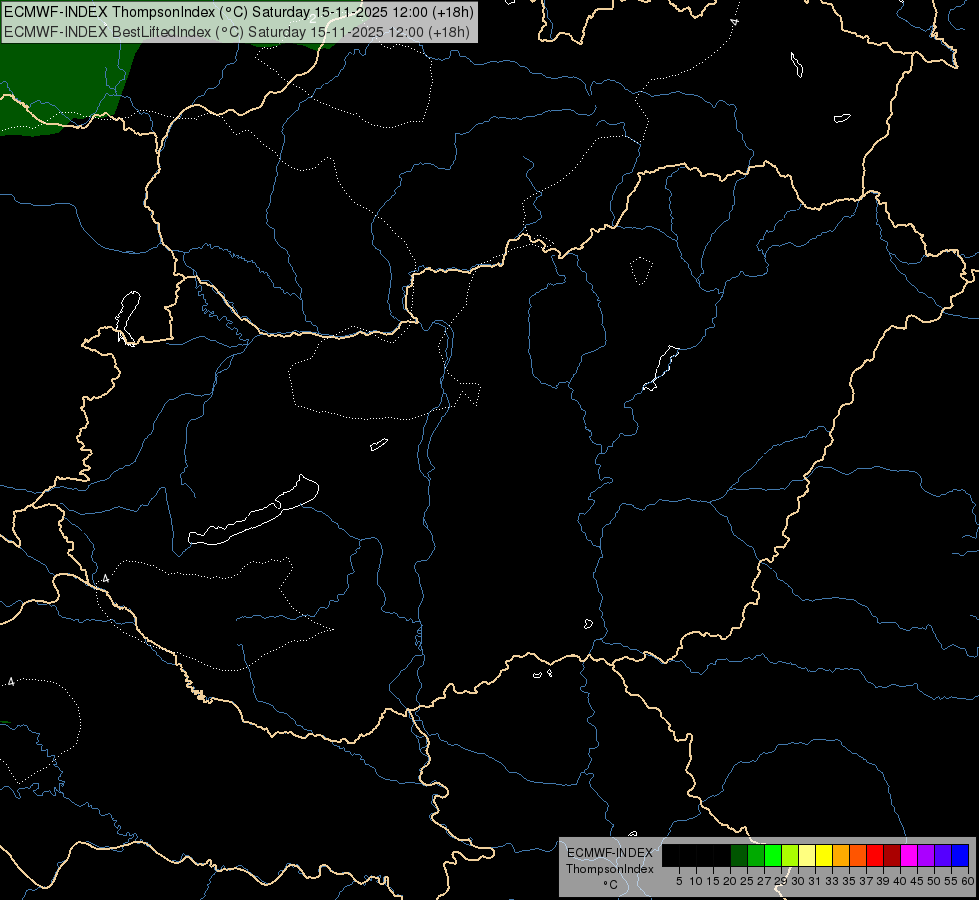
Task: Click the legend tick label 5
Action: tap(679, 881)
